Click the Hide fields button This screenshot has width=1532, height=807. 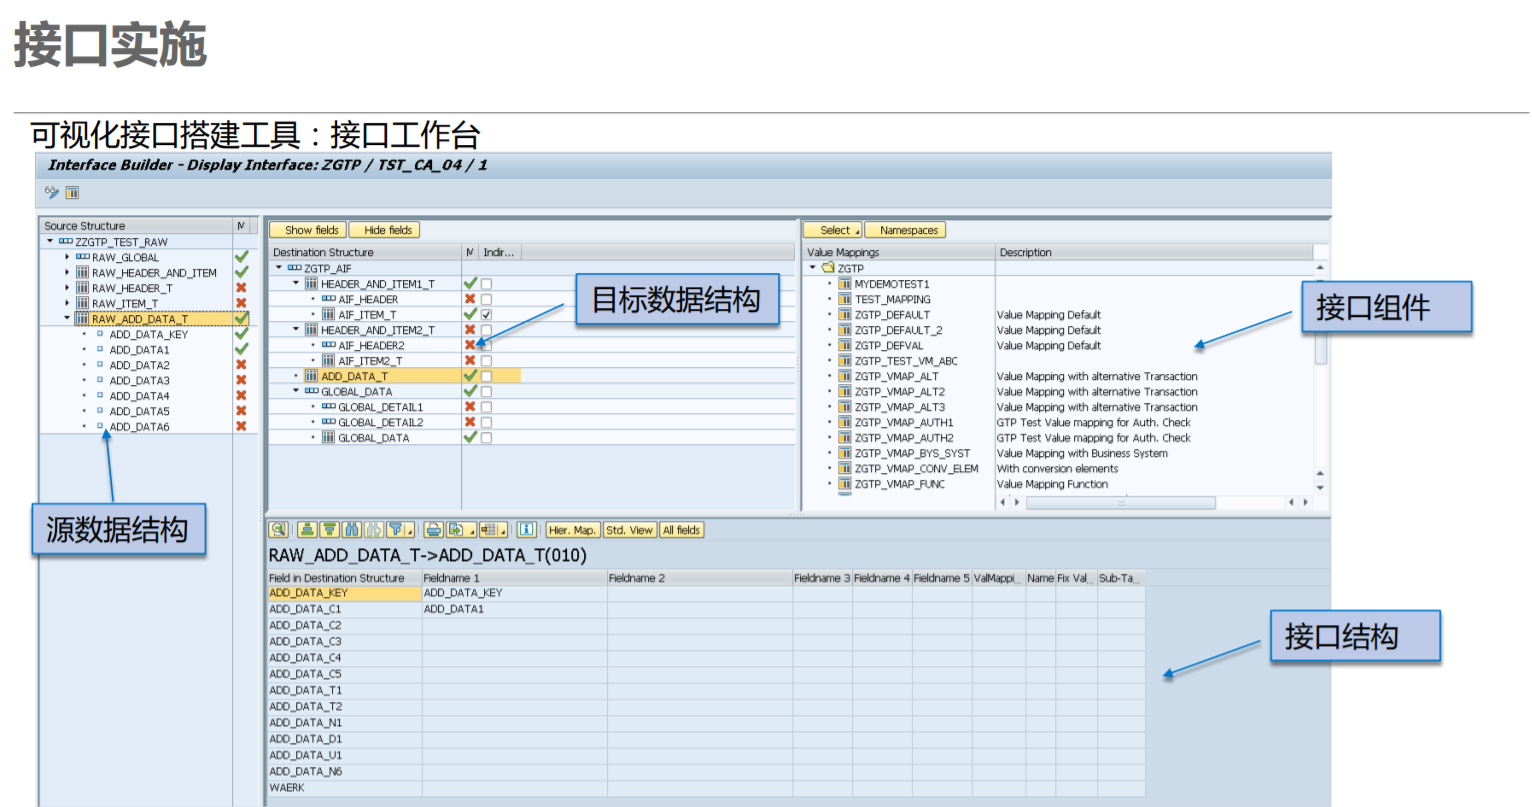pos(384,229)
